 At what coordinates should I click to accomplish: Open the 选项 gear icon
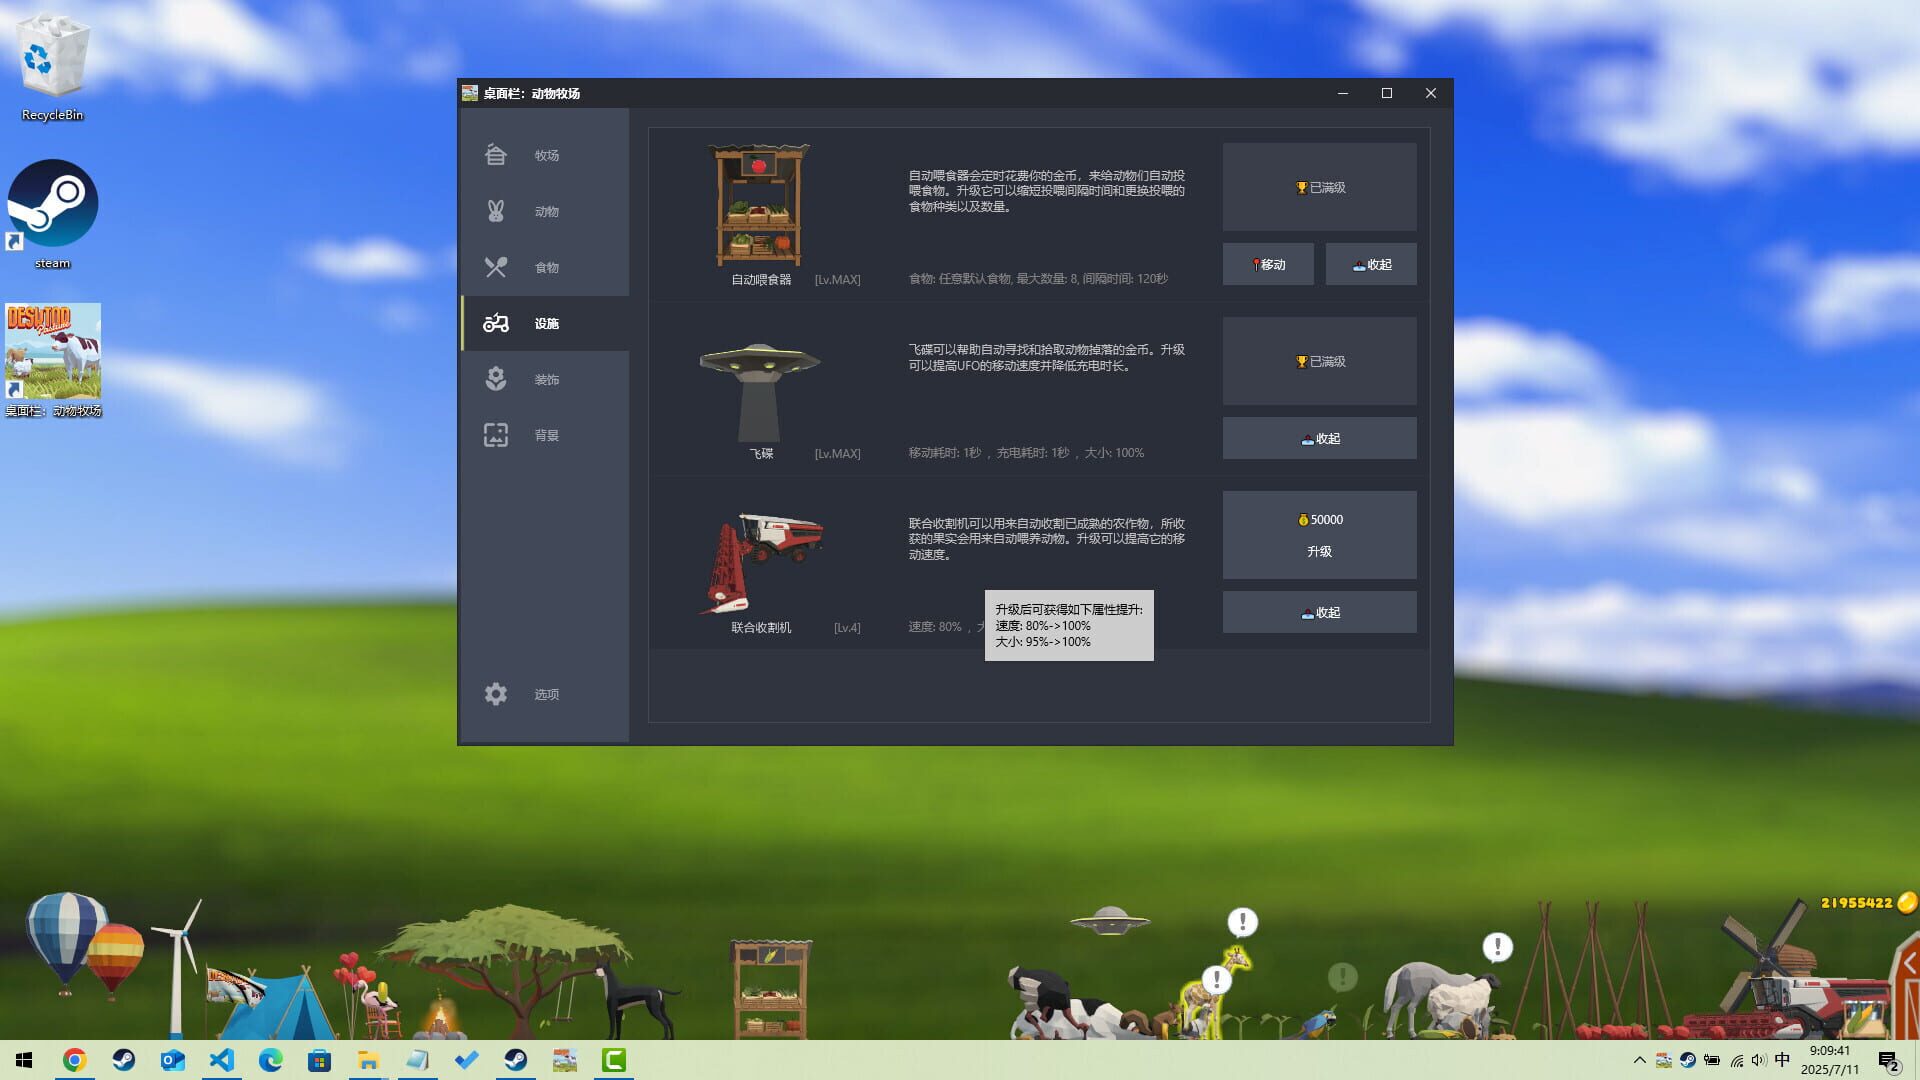coord(495,693)
